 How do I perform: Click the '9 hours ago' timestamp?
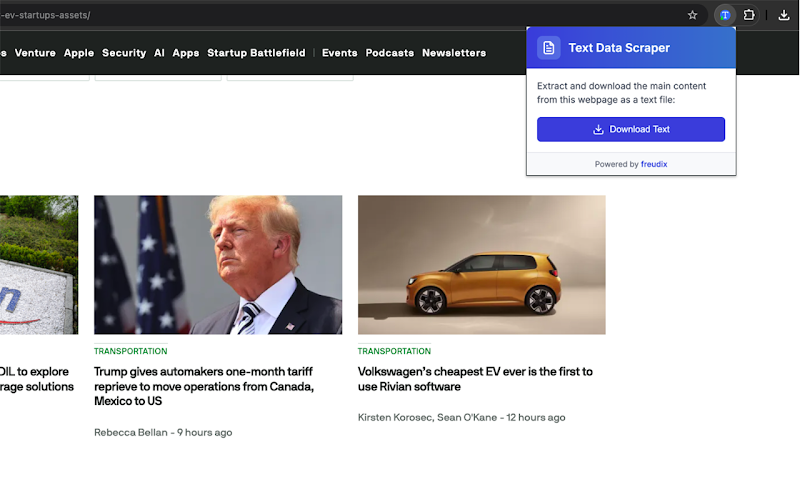[205, 433]
